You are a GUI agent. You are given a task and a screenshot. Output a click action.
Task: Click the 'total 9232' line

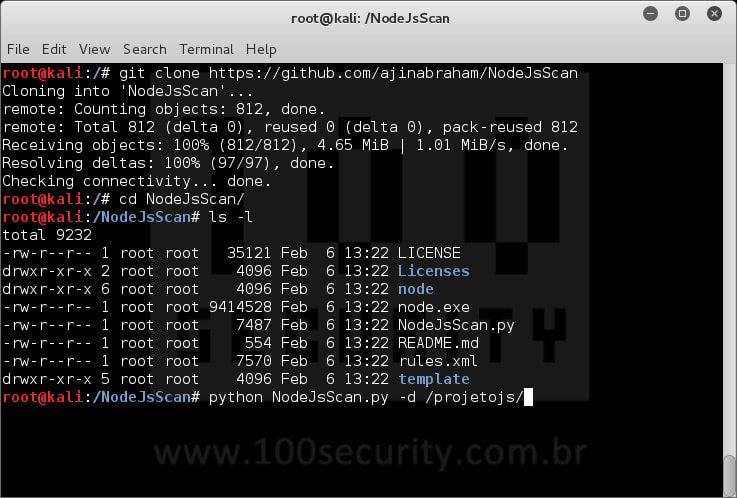[47, 235]
